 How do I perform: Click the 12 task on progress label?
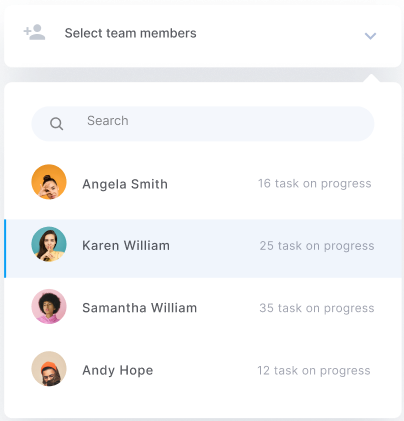[x=314, y=371]
